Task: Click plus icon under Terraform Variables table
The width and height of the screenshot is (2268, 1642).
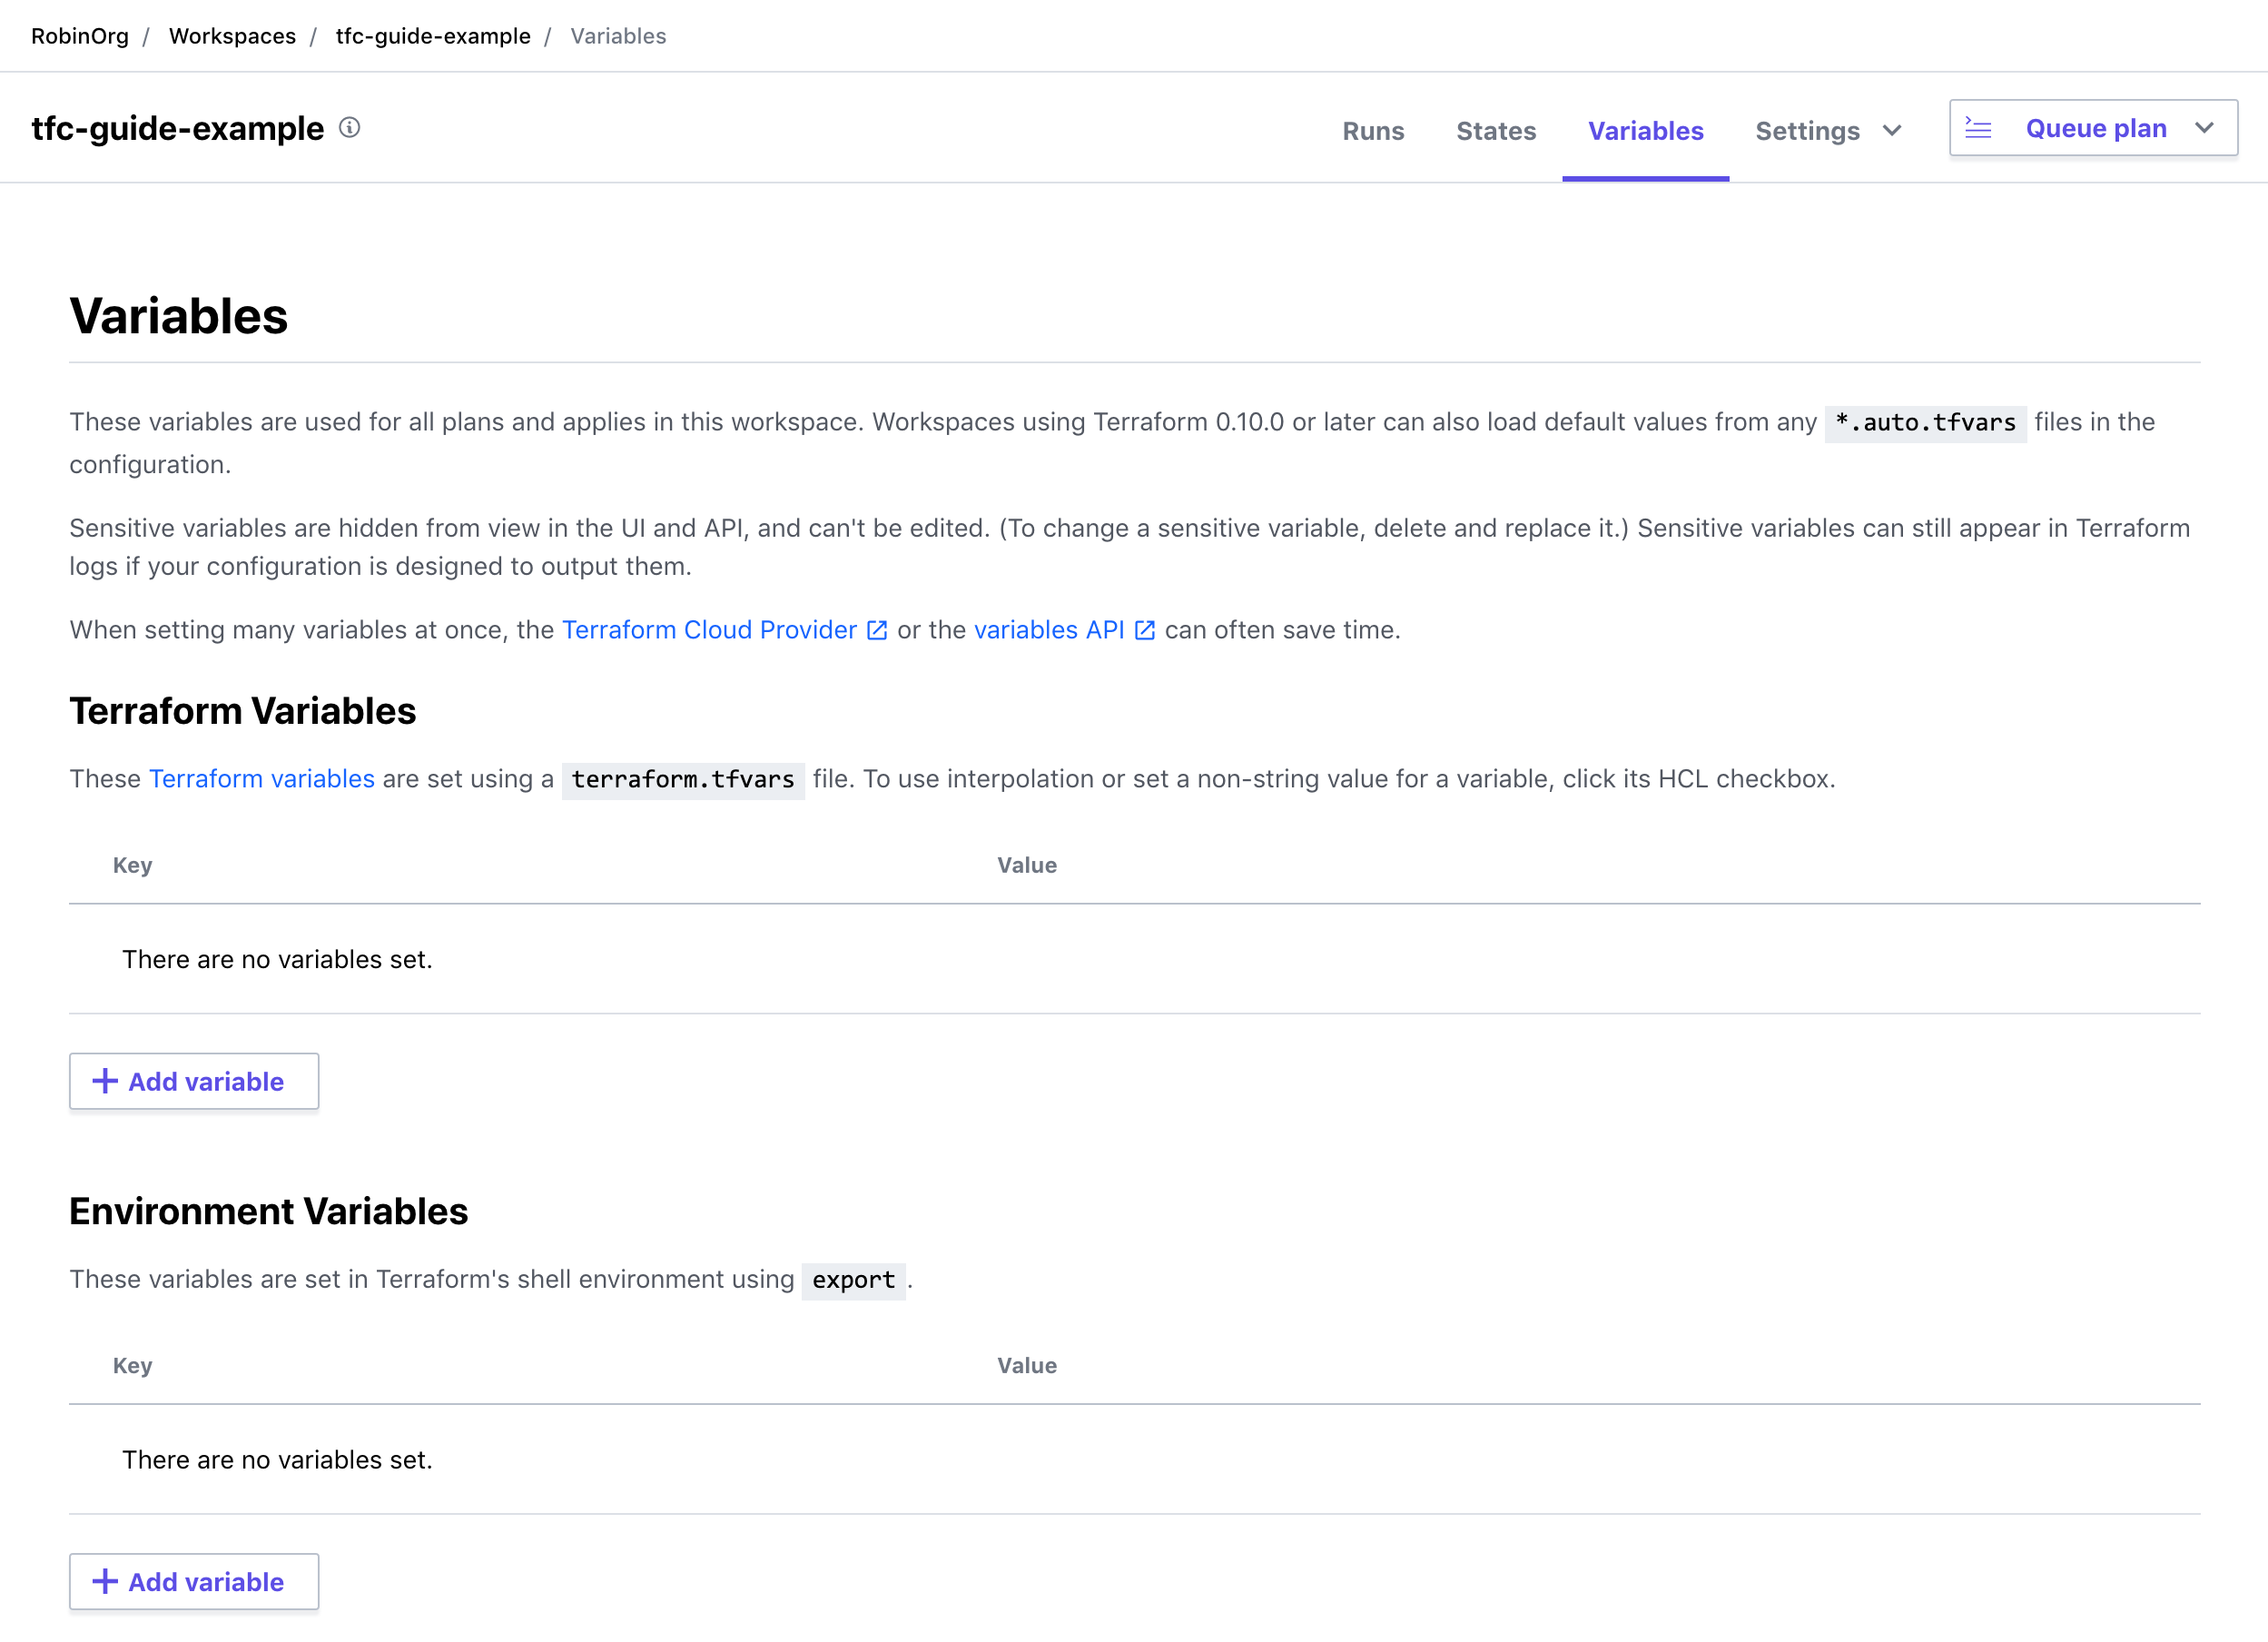Action: click(x=105, y=1081)
